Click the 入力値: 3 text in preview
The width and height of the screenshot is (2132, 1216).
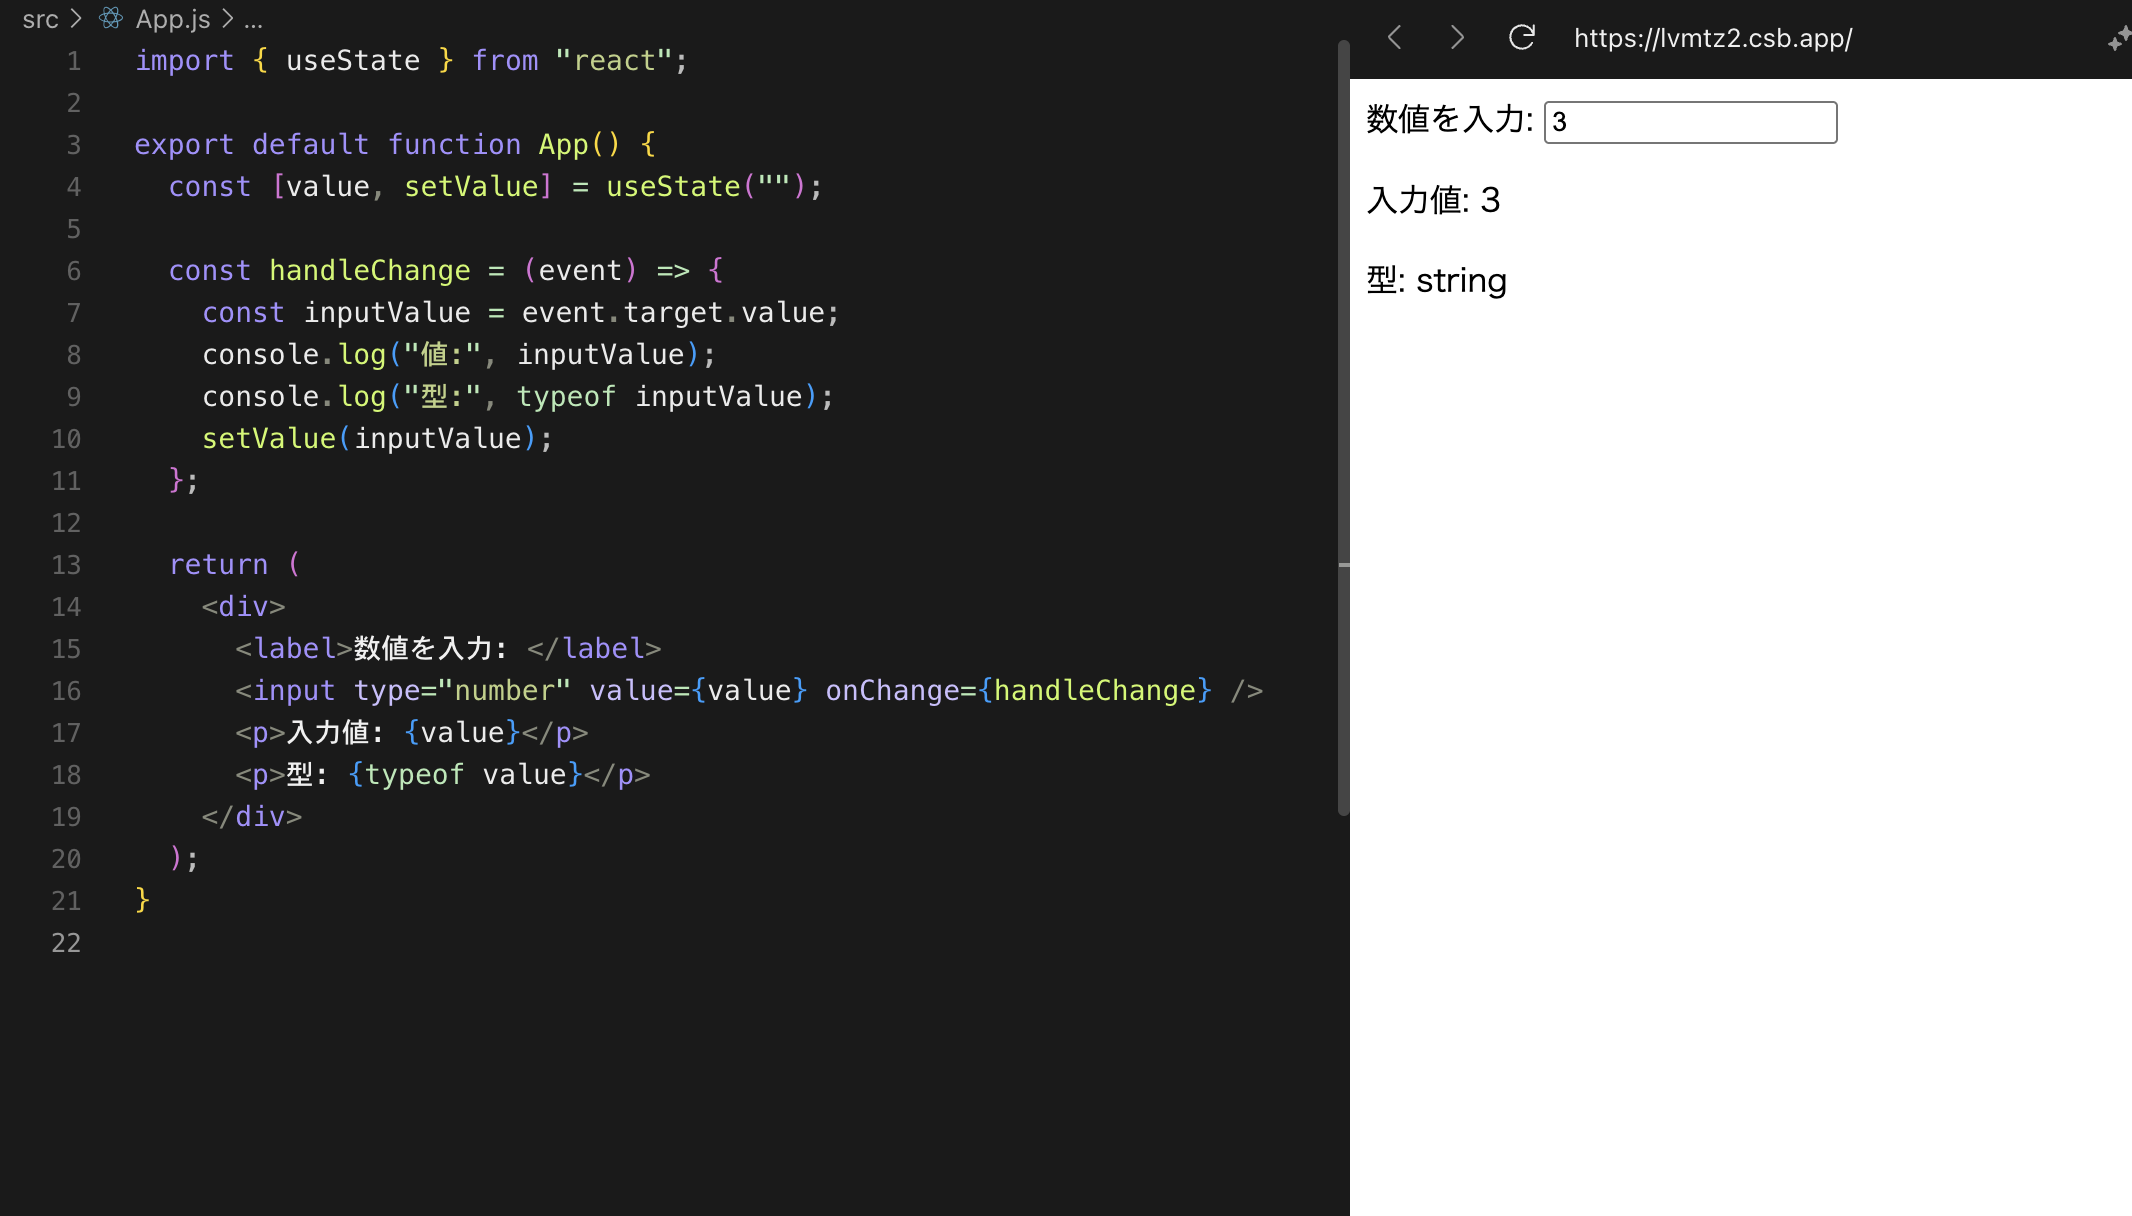(x=1433, y=200)
